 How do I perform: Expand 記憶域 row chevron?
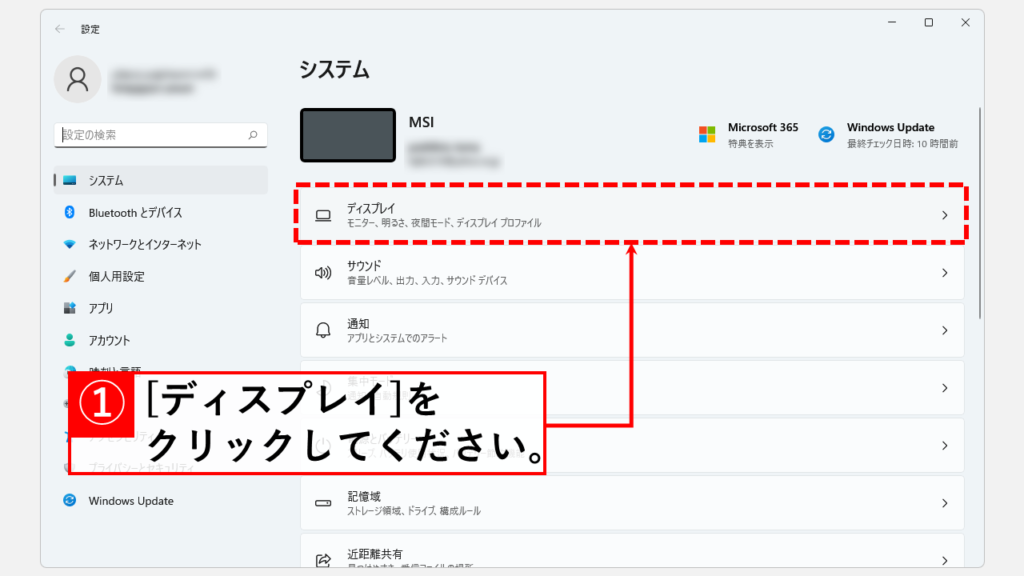944,503
